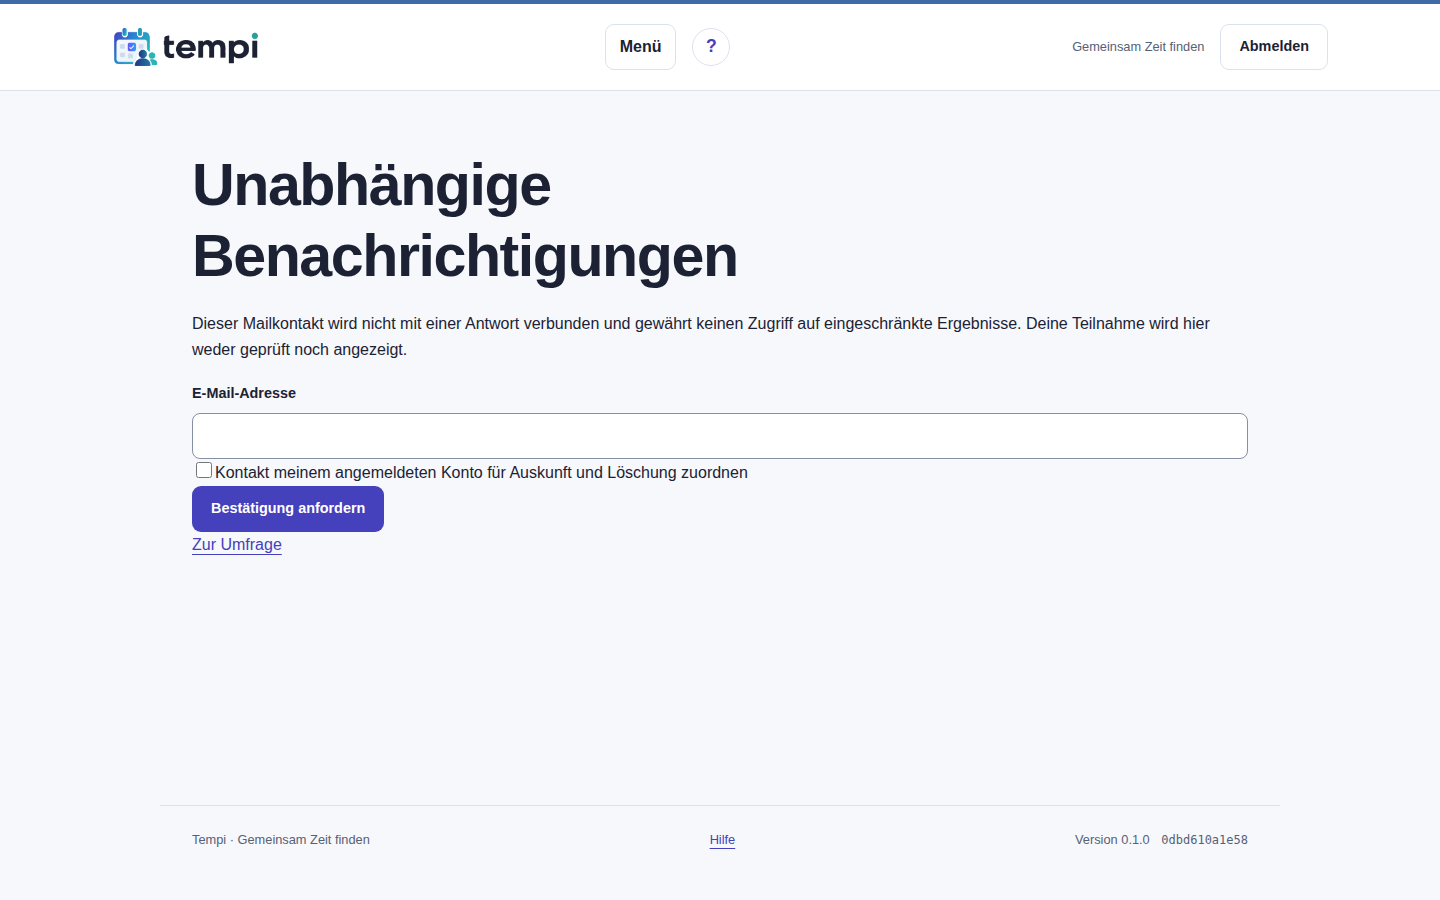The image size is (1440, 900).
Task: Click the Abmelden button
Action: pyautogui.click(x=1274, y=47)
